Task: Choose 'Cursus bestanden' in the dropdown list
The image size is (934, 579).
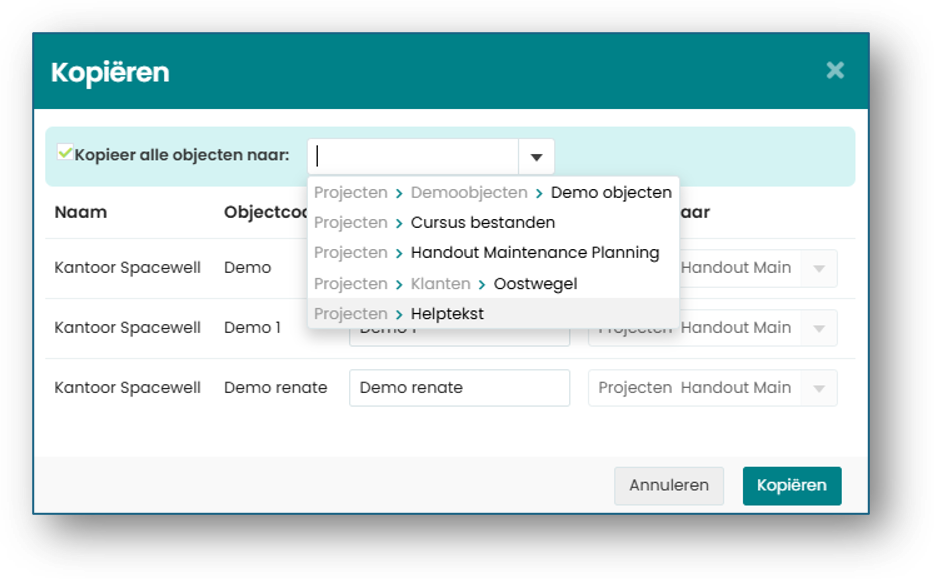Action: (x=493, y=222)
